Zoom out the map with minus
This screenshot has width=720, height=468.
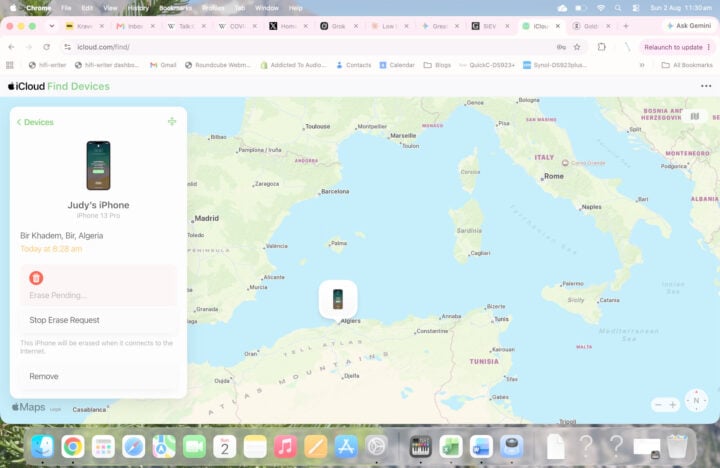tap(658, 405)
